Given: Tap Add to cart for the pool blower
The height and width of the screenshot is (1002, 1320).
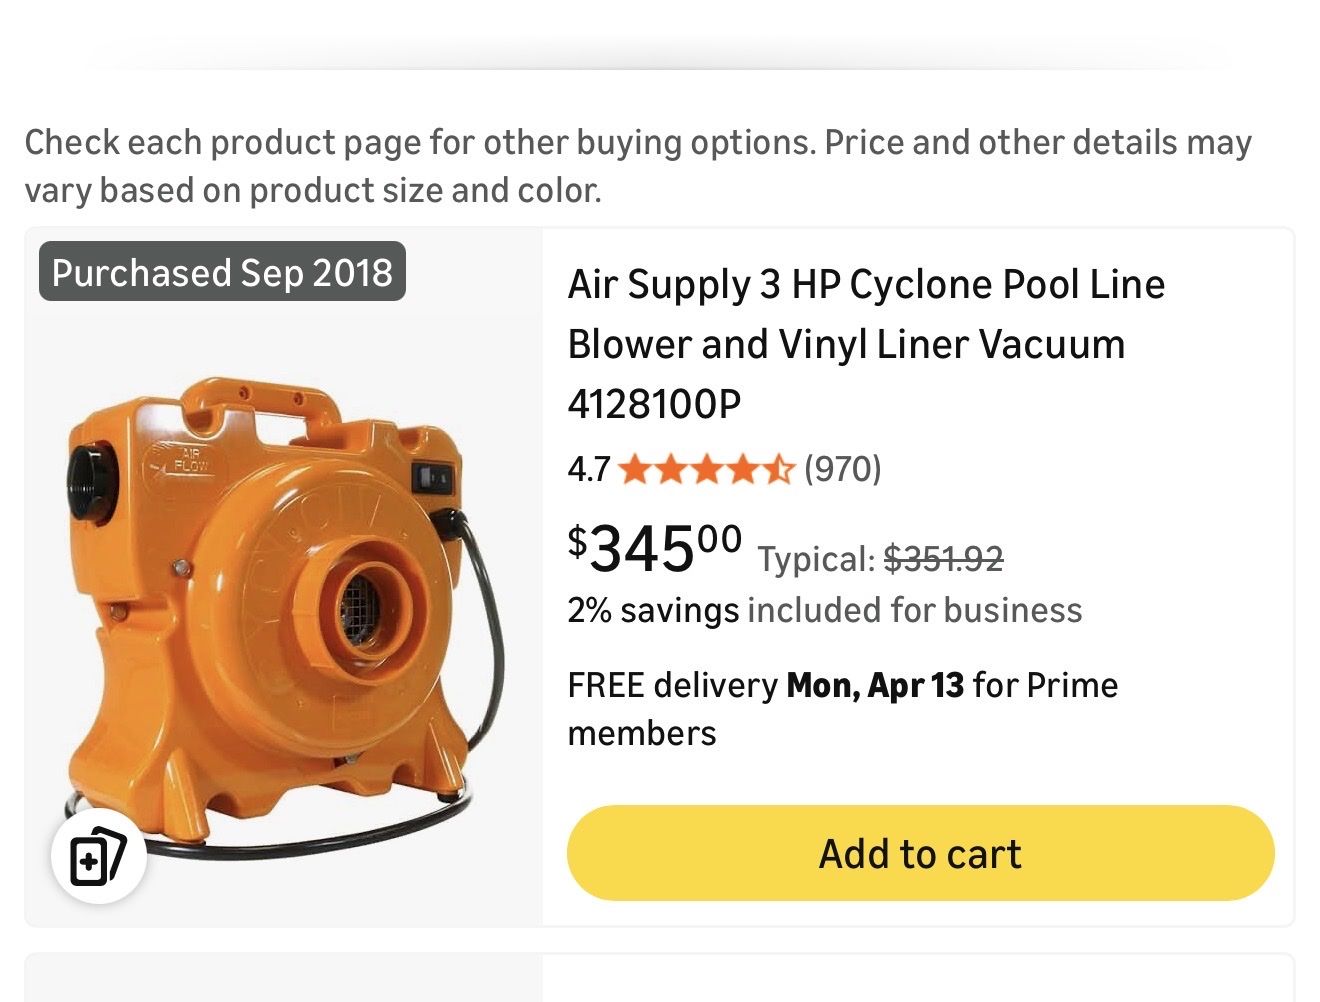Looking at the screenshot, I should (919, 852).
